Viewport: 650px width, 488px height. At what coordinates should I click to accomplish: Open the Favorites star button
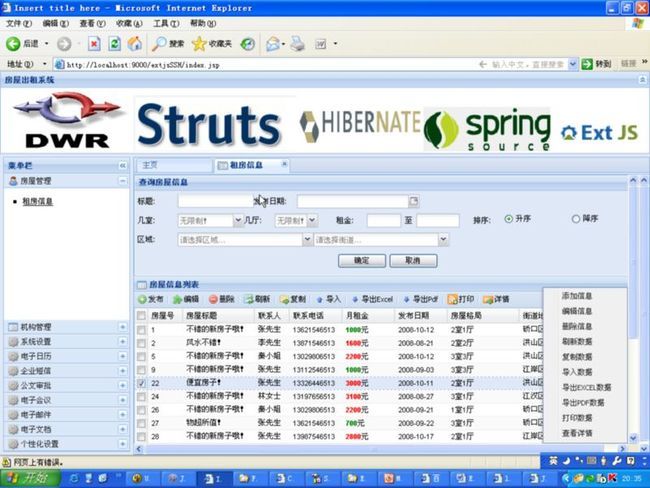pyautogui.click(x=212, y=44)
